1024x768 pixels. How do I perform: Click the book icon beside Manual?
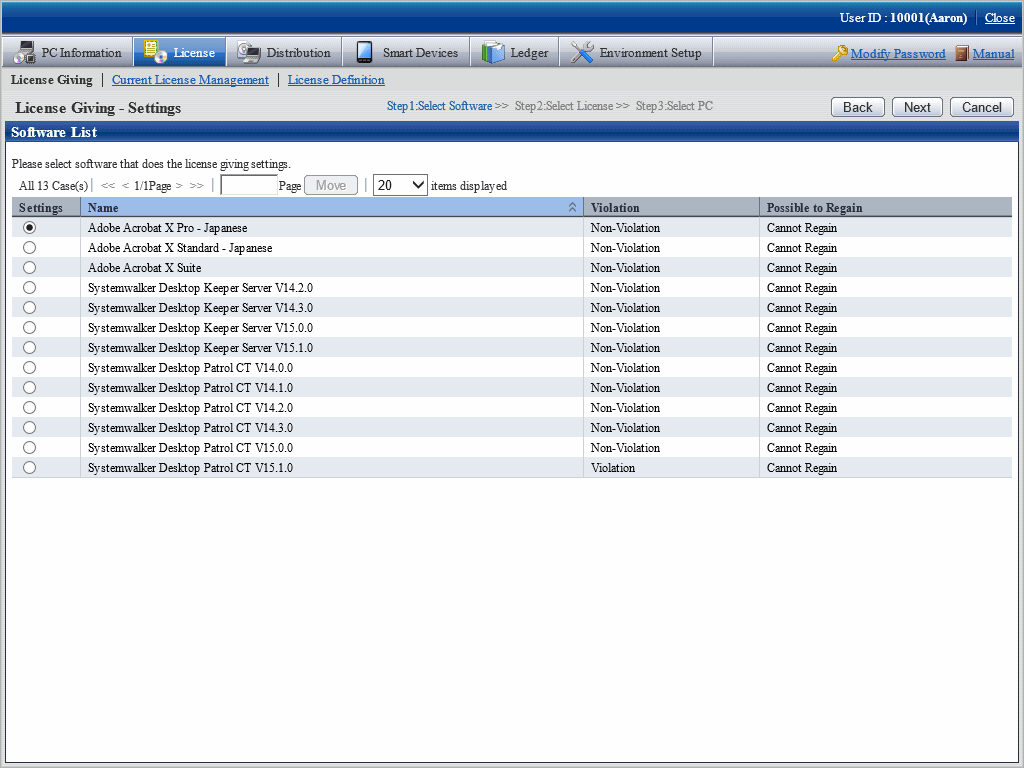pos(961,53)
